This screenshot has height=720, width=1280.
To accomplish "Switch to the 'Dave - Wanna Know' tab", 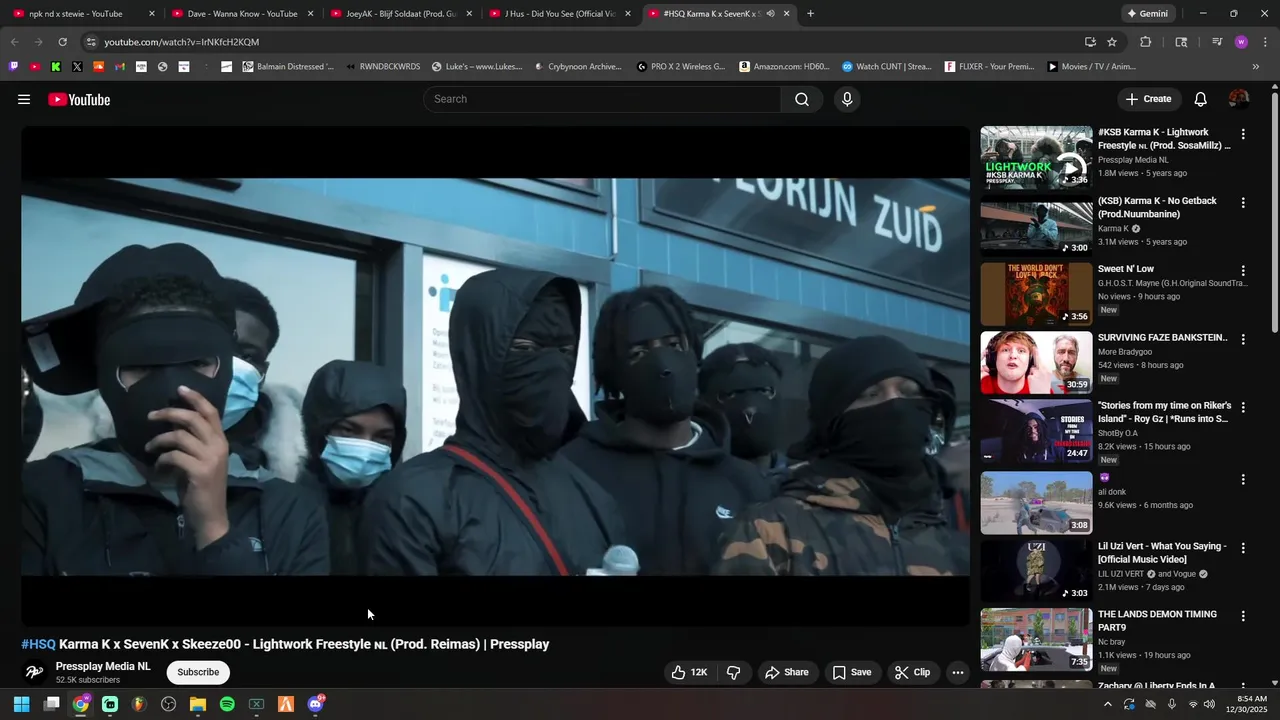I will (242, 14).
